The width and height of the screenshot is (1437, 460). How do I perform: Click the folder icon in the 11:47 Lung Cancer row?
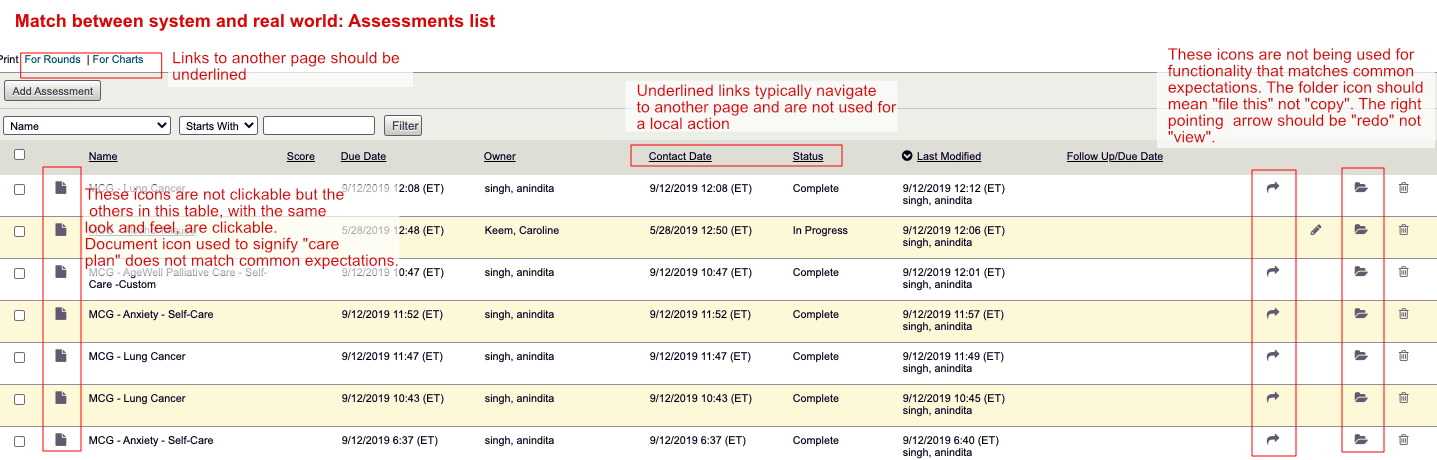(1360, 356)
